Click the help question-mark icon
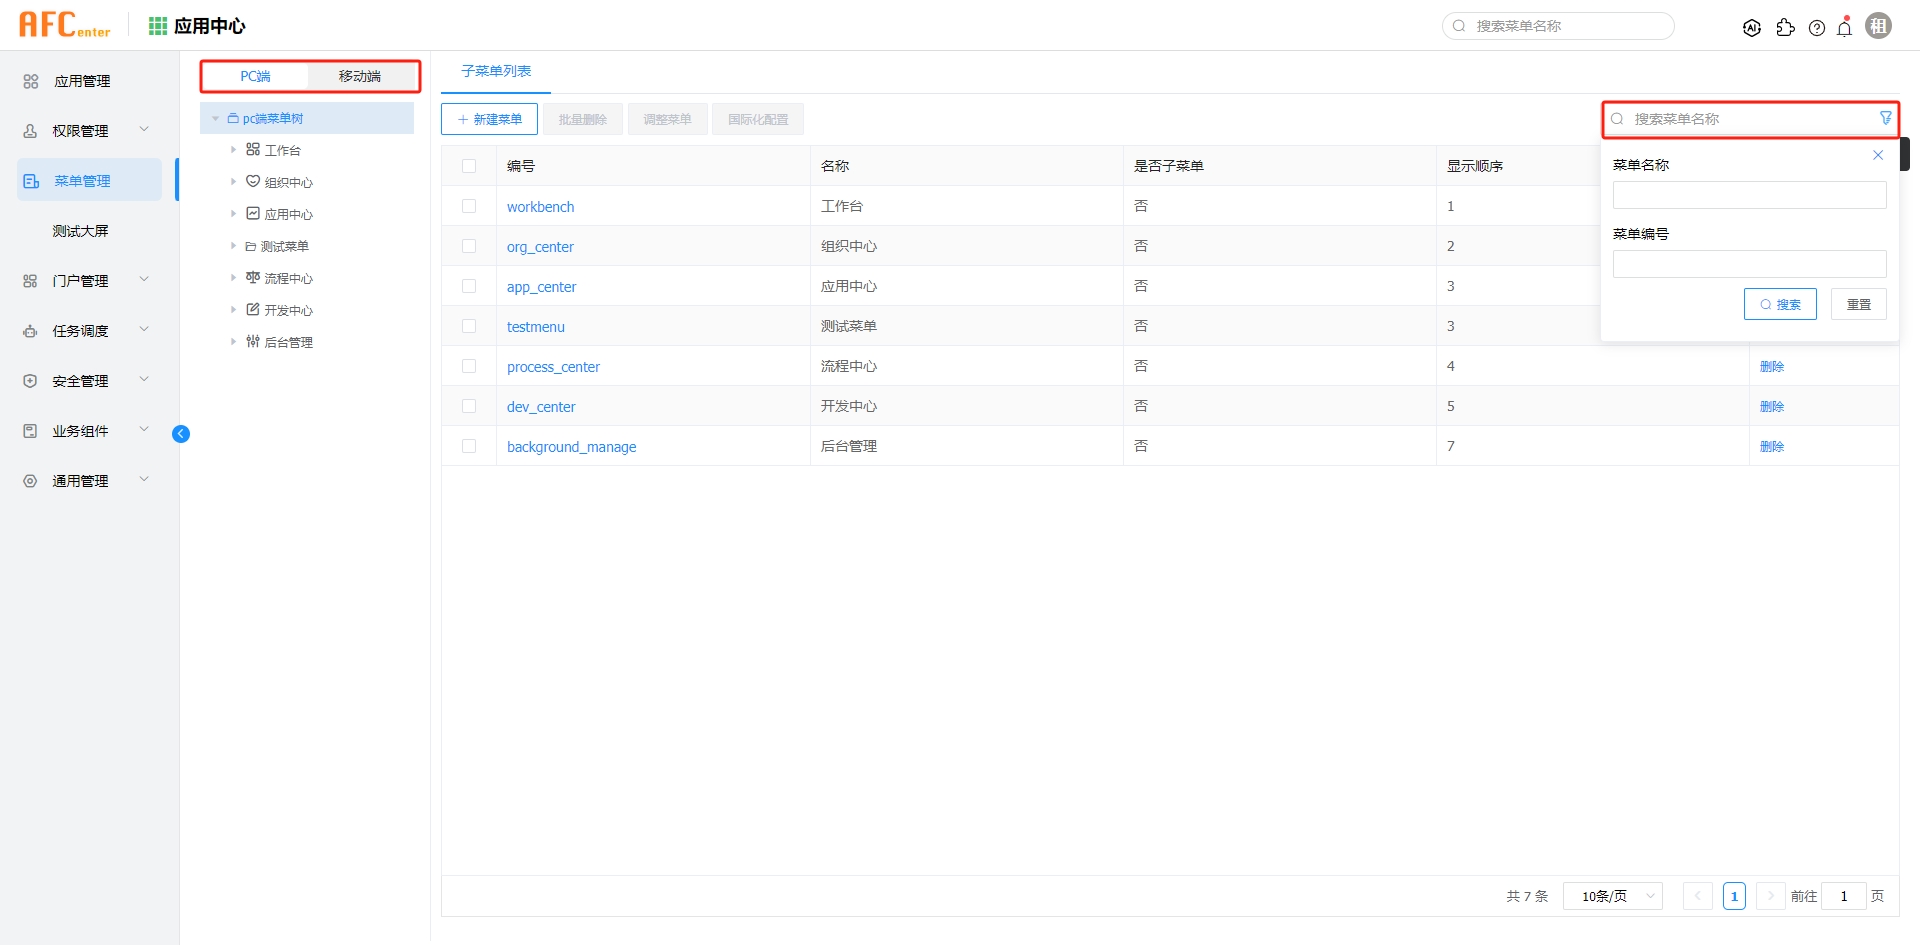Screen dimensions: 1920x945 point(1817,28)
